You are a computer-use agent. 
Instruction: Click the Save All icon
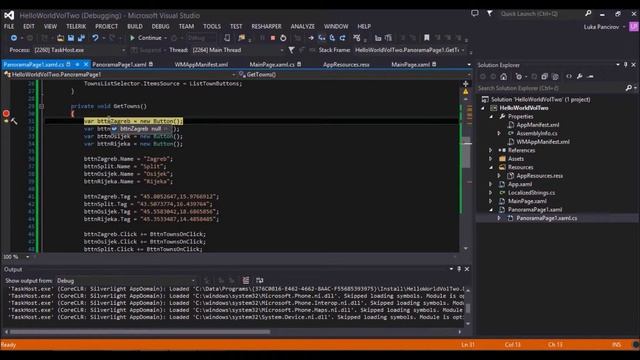(x=81, y=38)
